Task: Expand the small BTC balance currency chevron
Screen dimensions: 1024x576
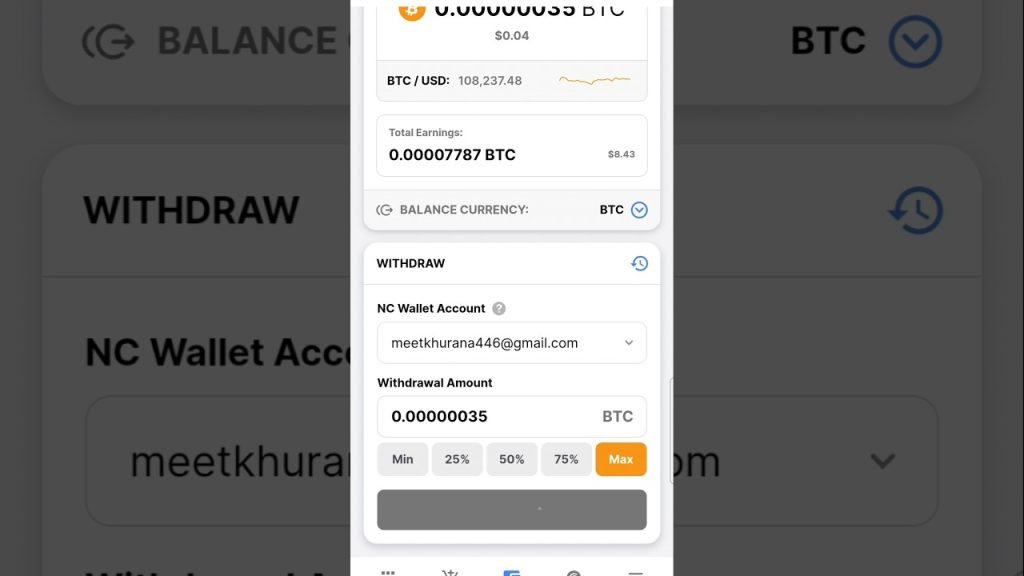Action: (639, 210)
